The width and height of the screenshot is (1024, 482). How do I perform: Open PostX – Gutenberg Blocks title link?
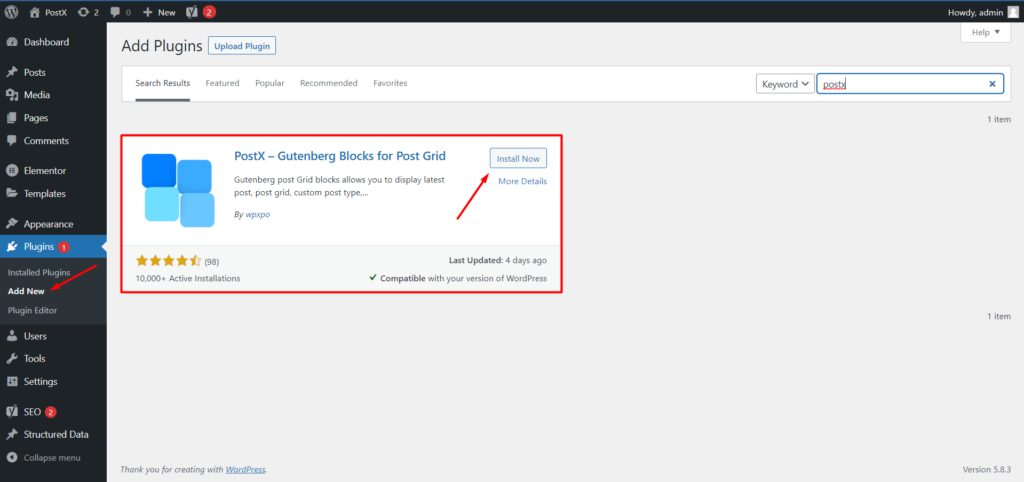[x=340, y=156]
